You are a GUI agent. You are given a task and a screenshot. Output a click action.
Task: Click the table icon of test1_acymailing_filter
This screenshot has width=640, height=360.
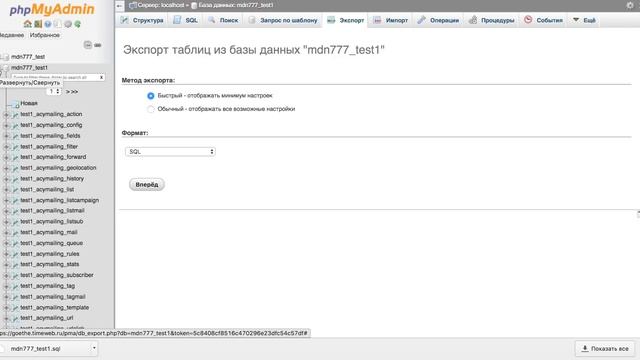tap(15, 147)
